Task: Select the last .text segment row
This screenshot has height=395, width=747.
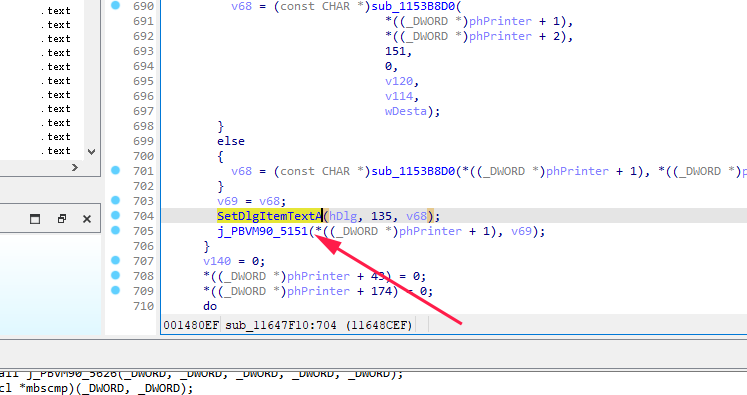Action: point(56,151)
